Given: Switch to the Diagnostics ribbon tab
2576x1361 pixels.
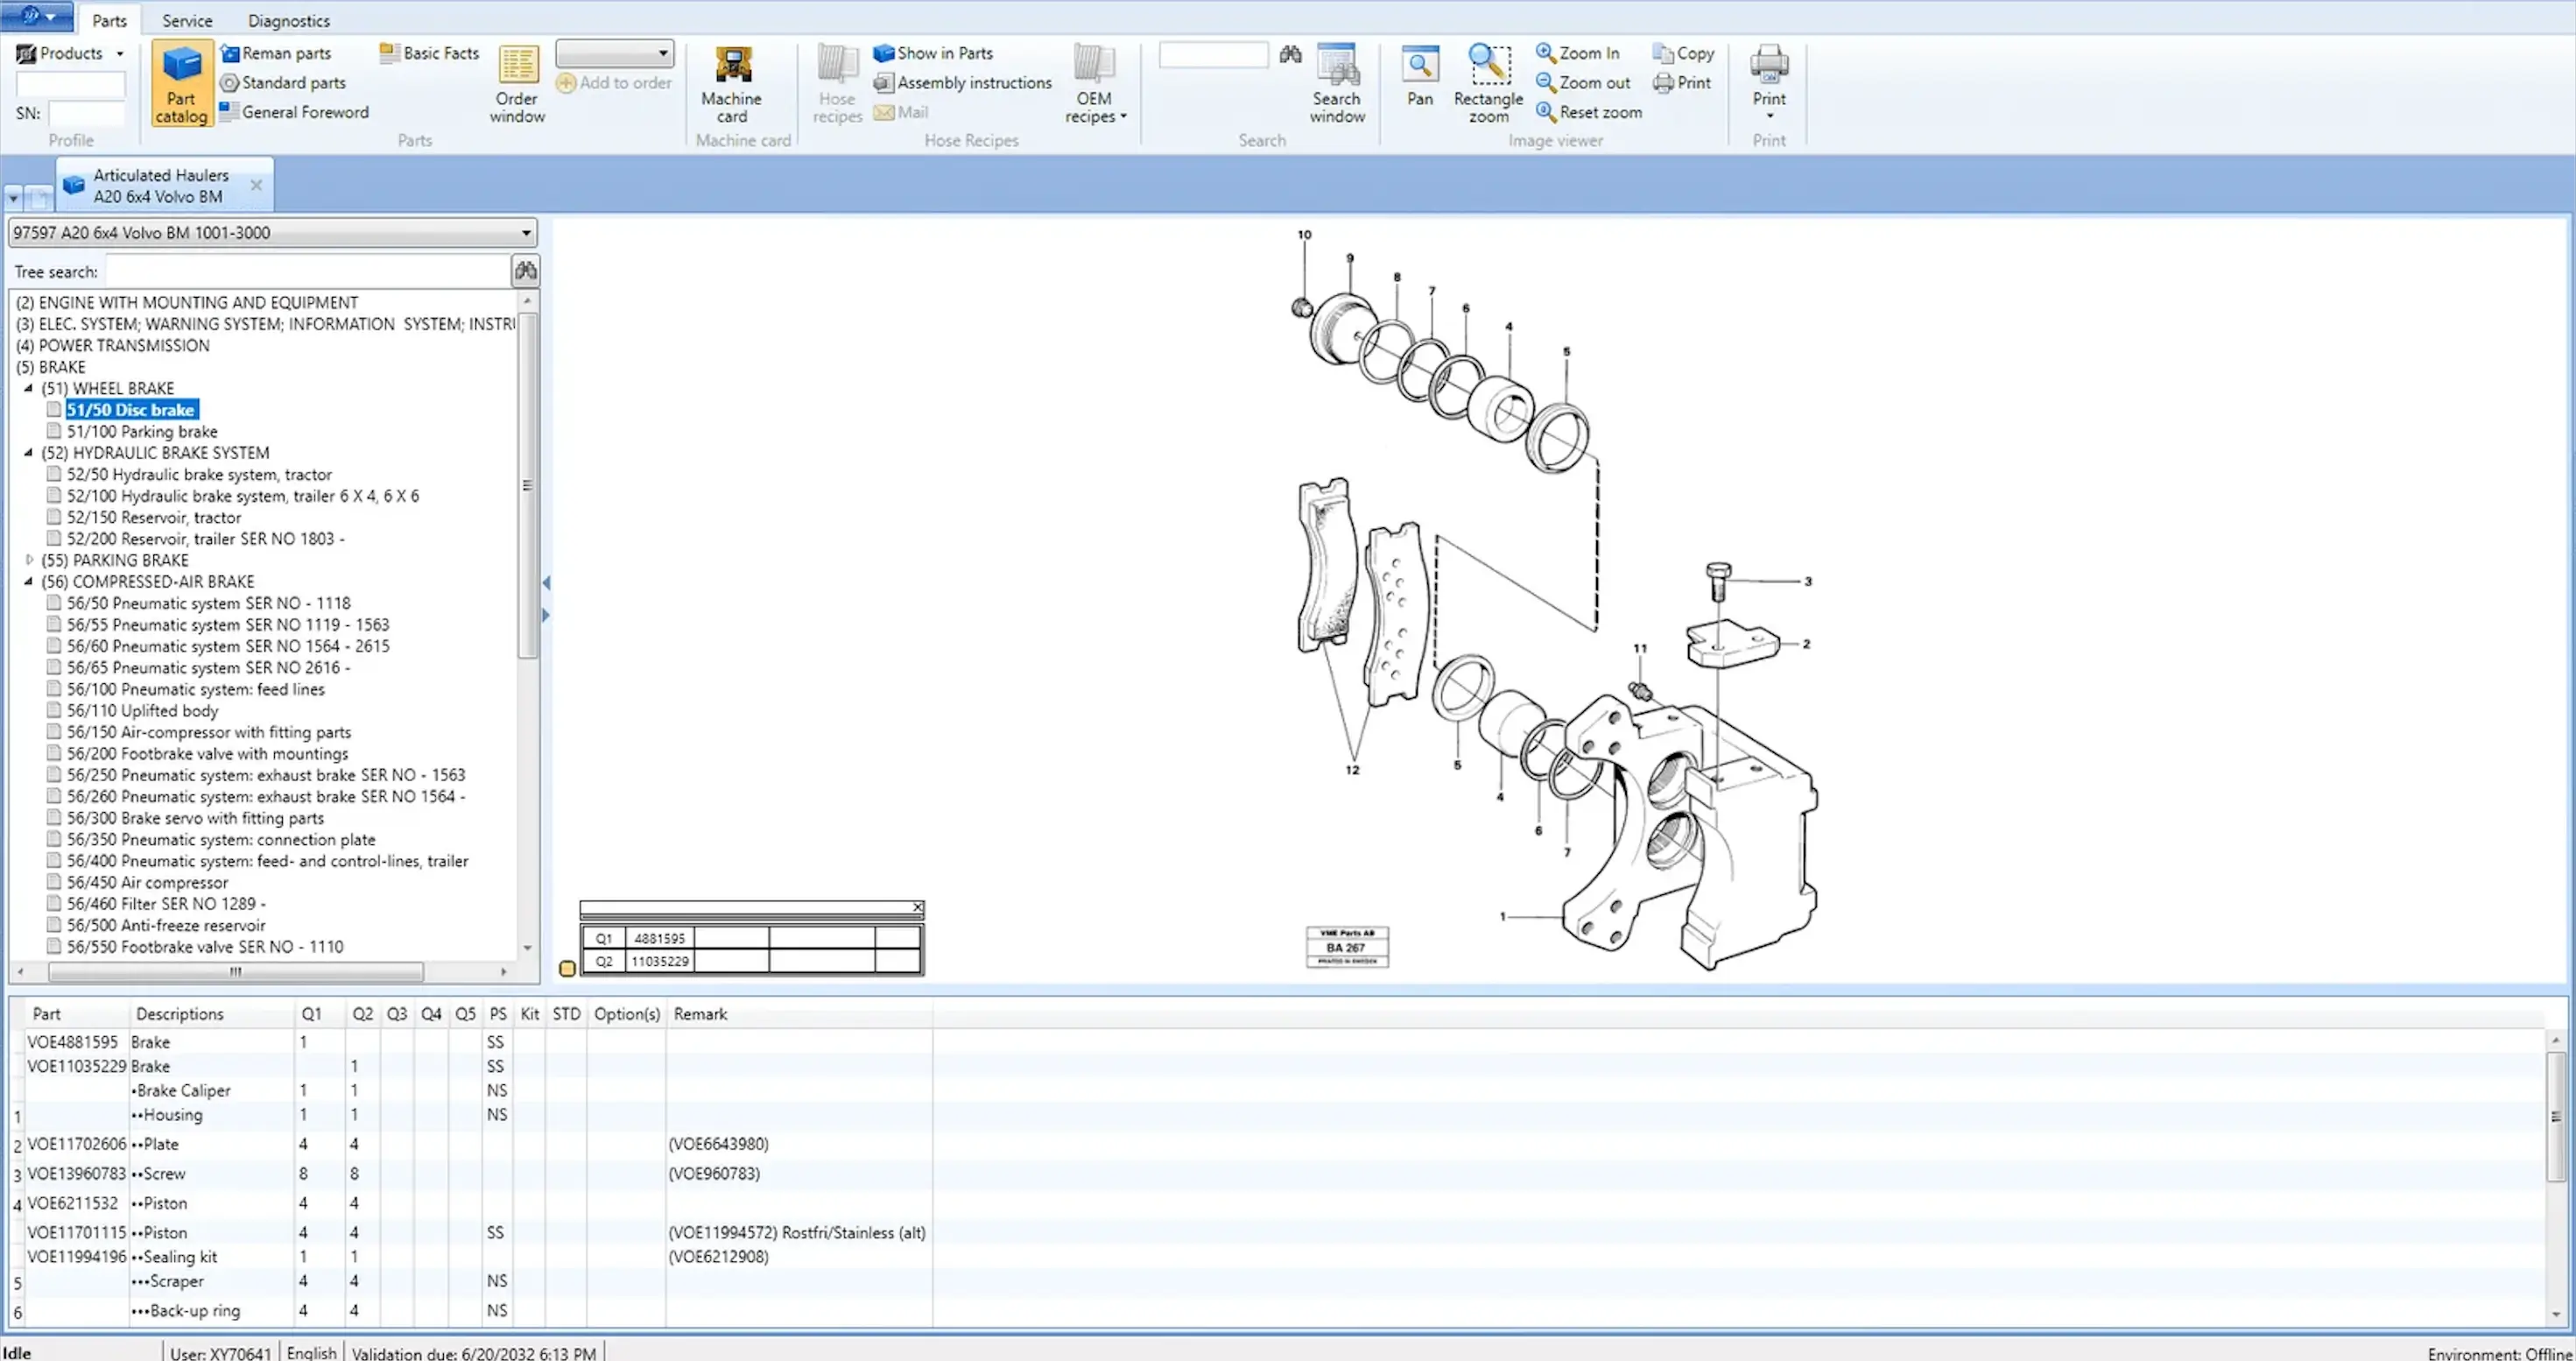Looking at the screenshot, I should [x=288, y=20].
